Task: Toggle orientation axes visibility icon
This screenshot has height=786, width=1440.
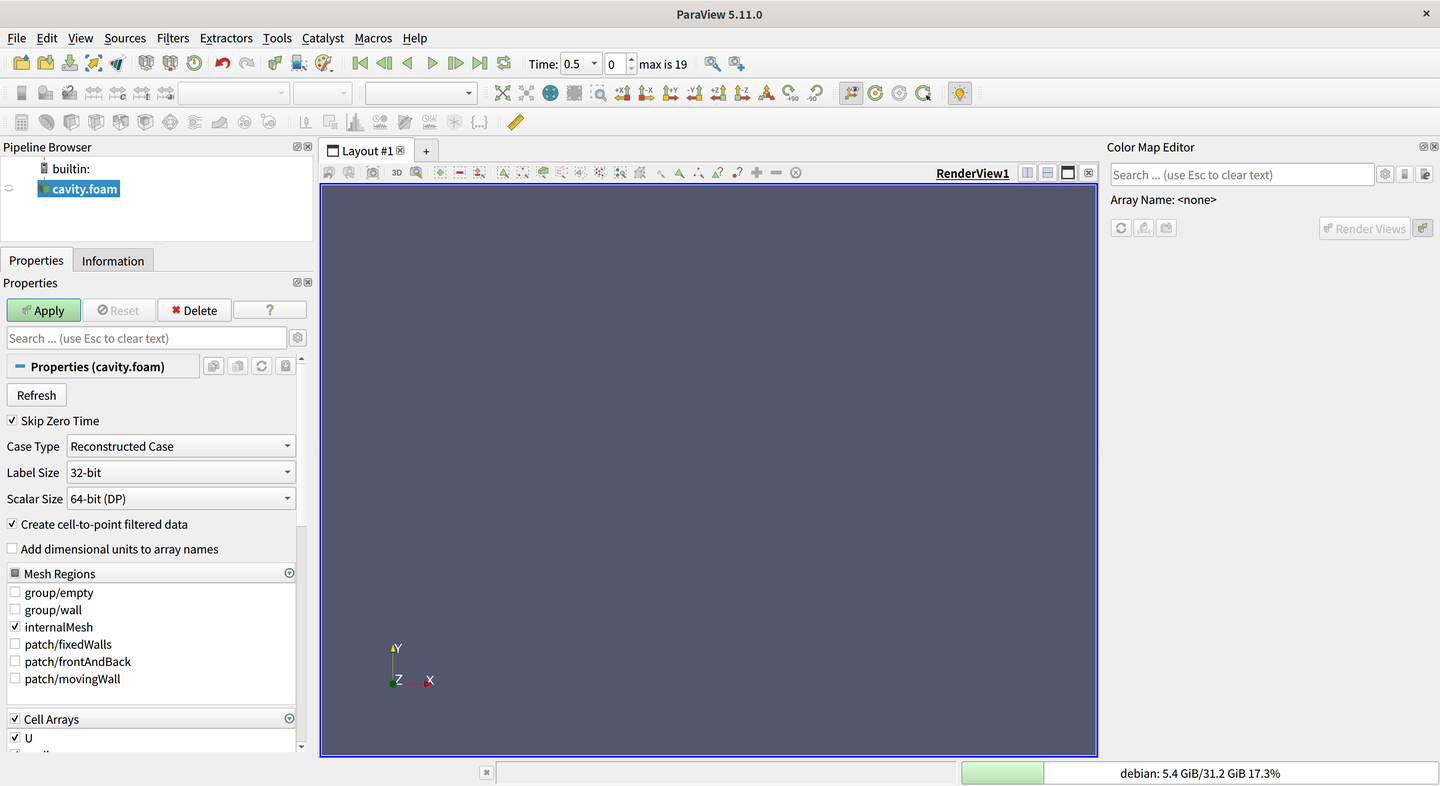Action: coord(851,93)
